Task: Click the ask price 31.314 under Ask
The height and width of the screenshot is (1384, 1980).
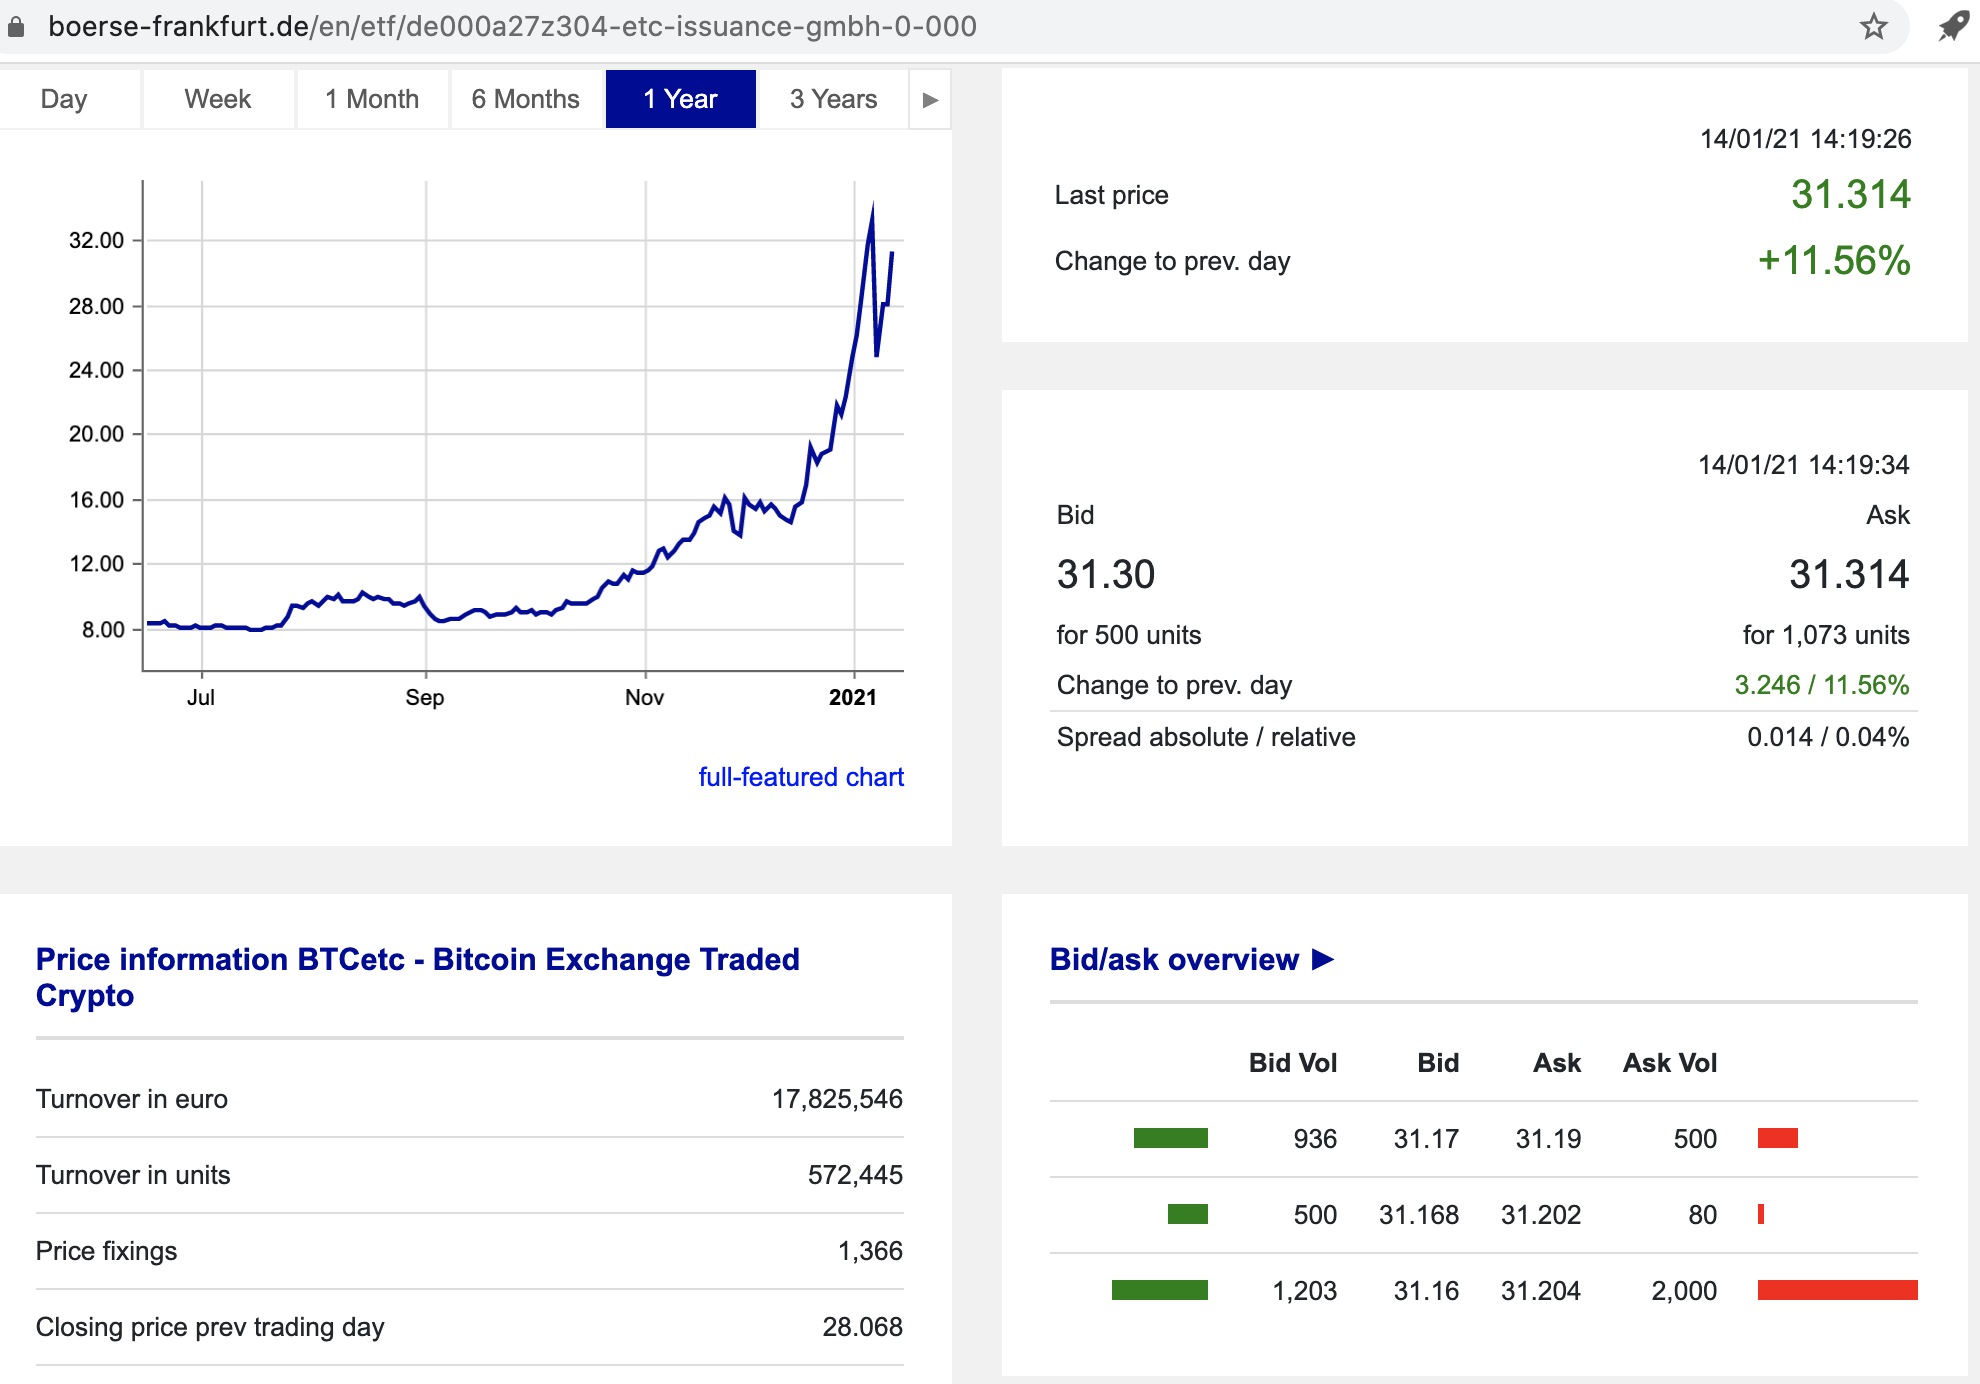Action: click(x=1849, y=574)
